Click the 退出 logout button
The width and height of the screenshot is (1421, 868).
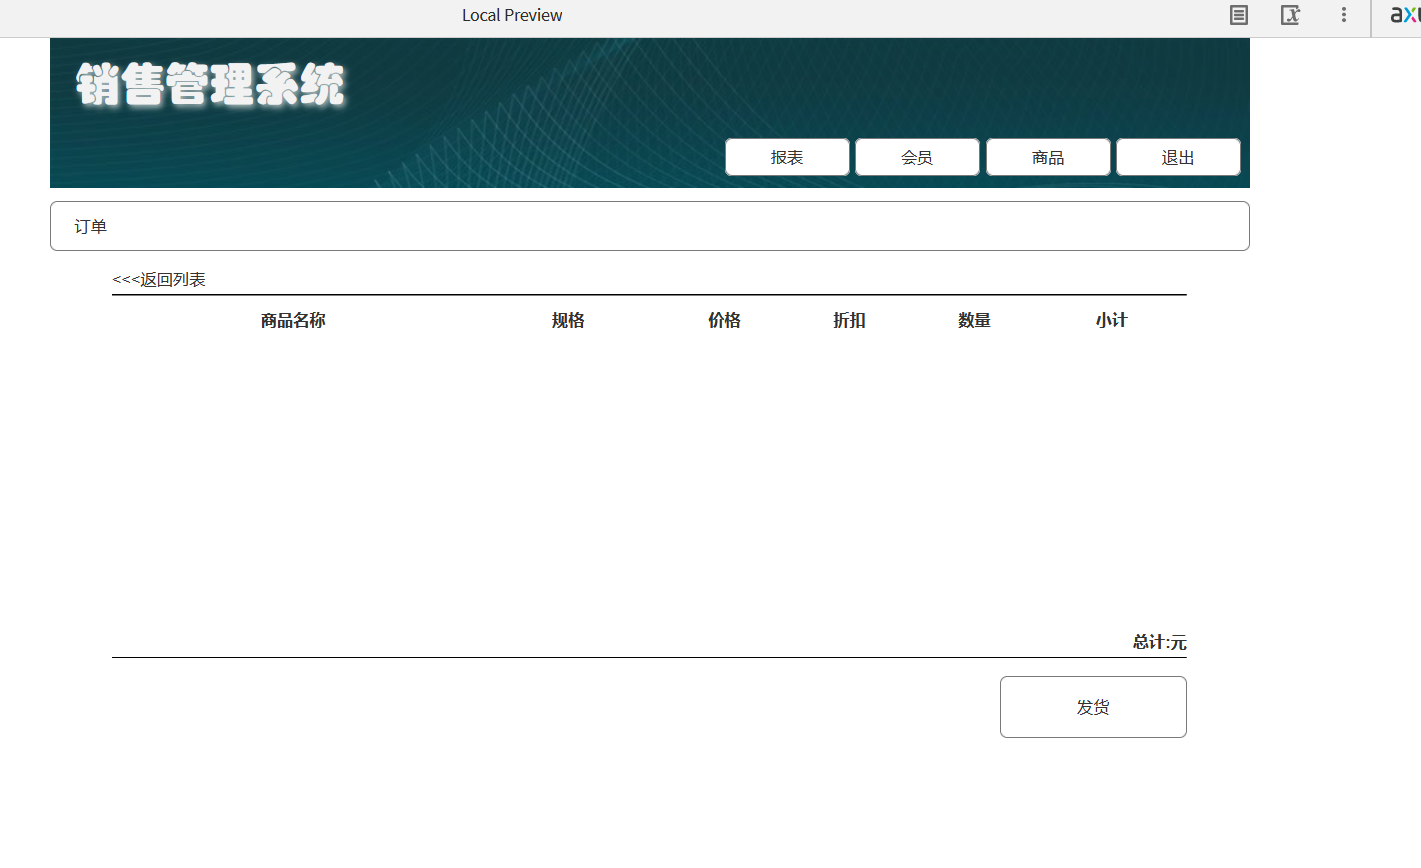[1178, 157]
